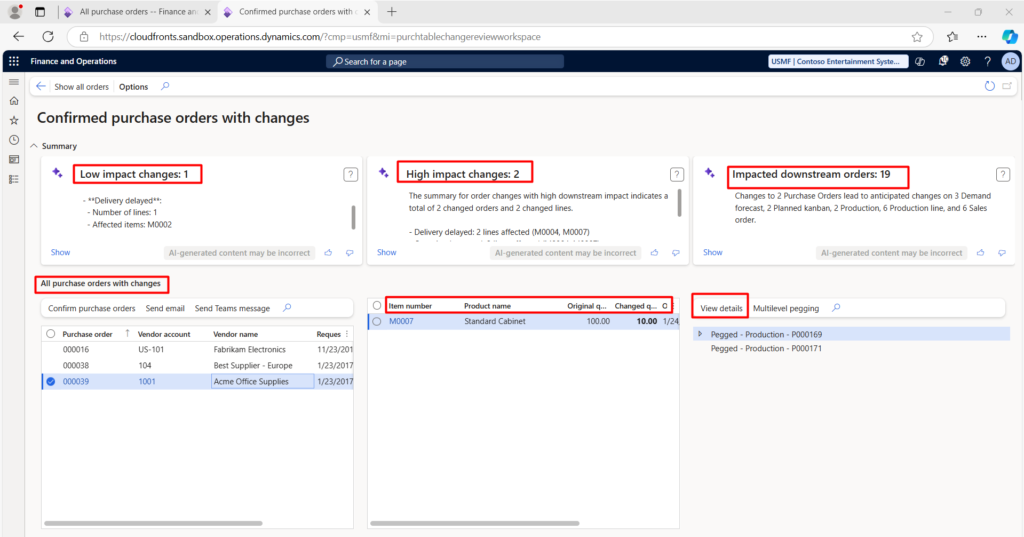Click the form back arrow beside Show all orders
The image size is (1024, 537).
40,86
